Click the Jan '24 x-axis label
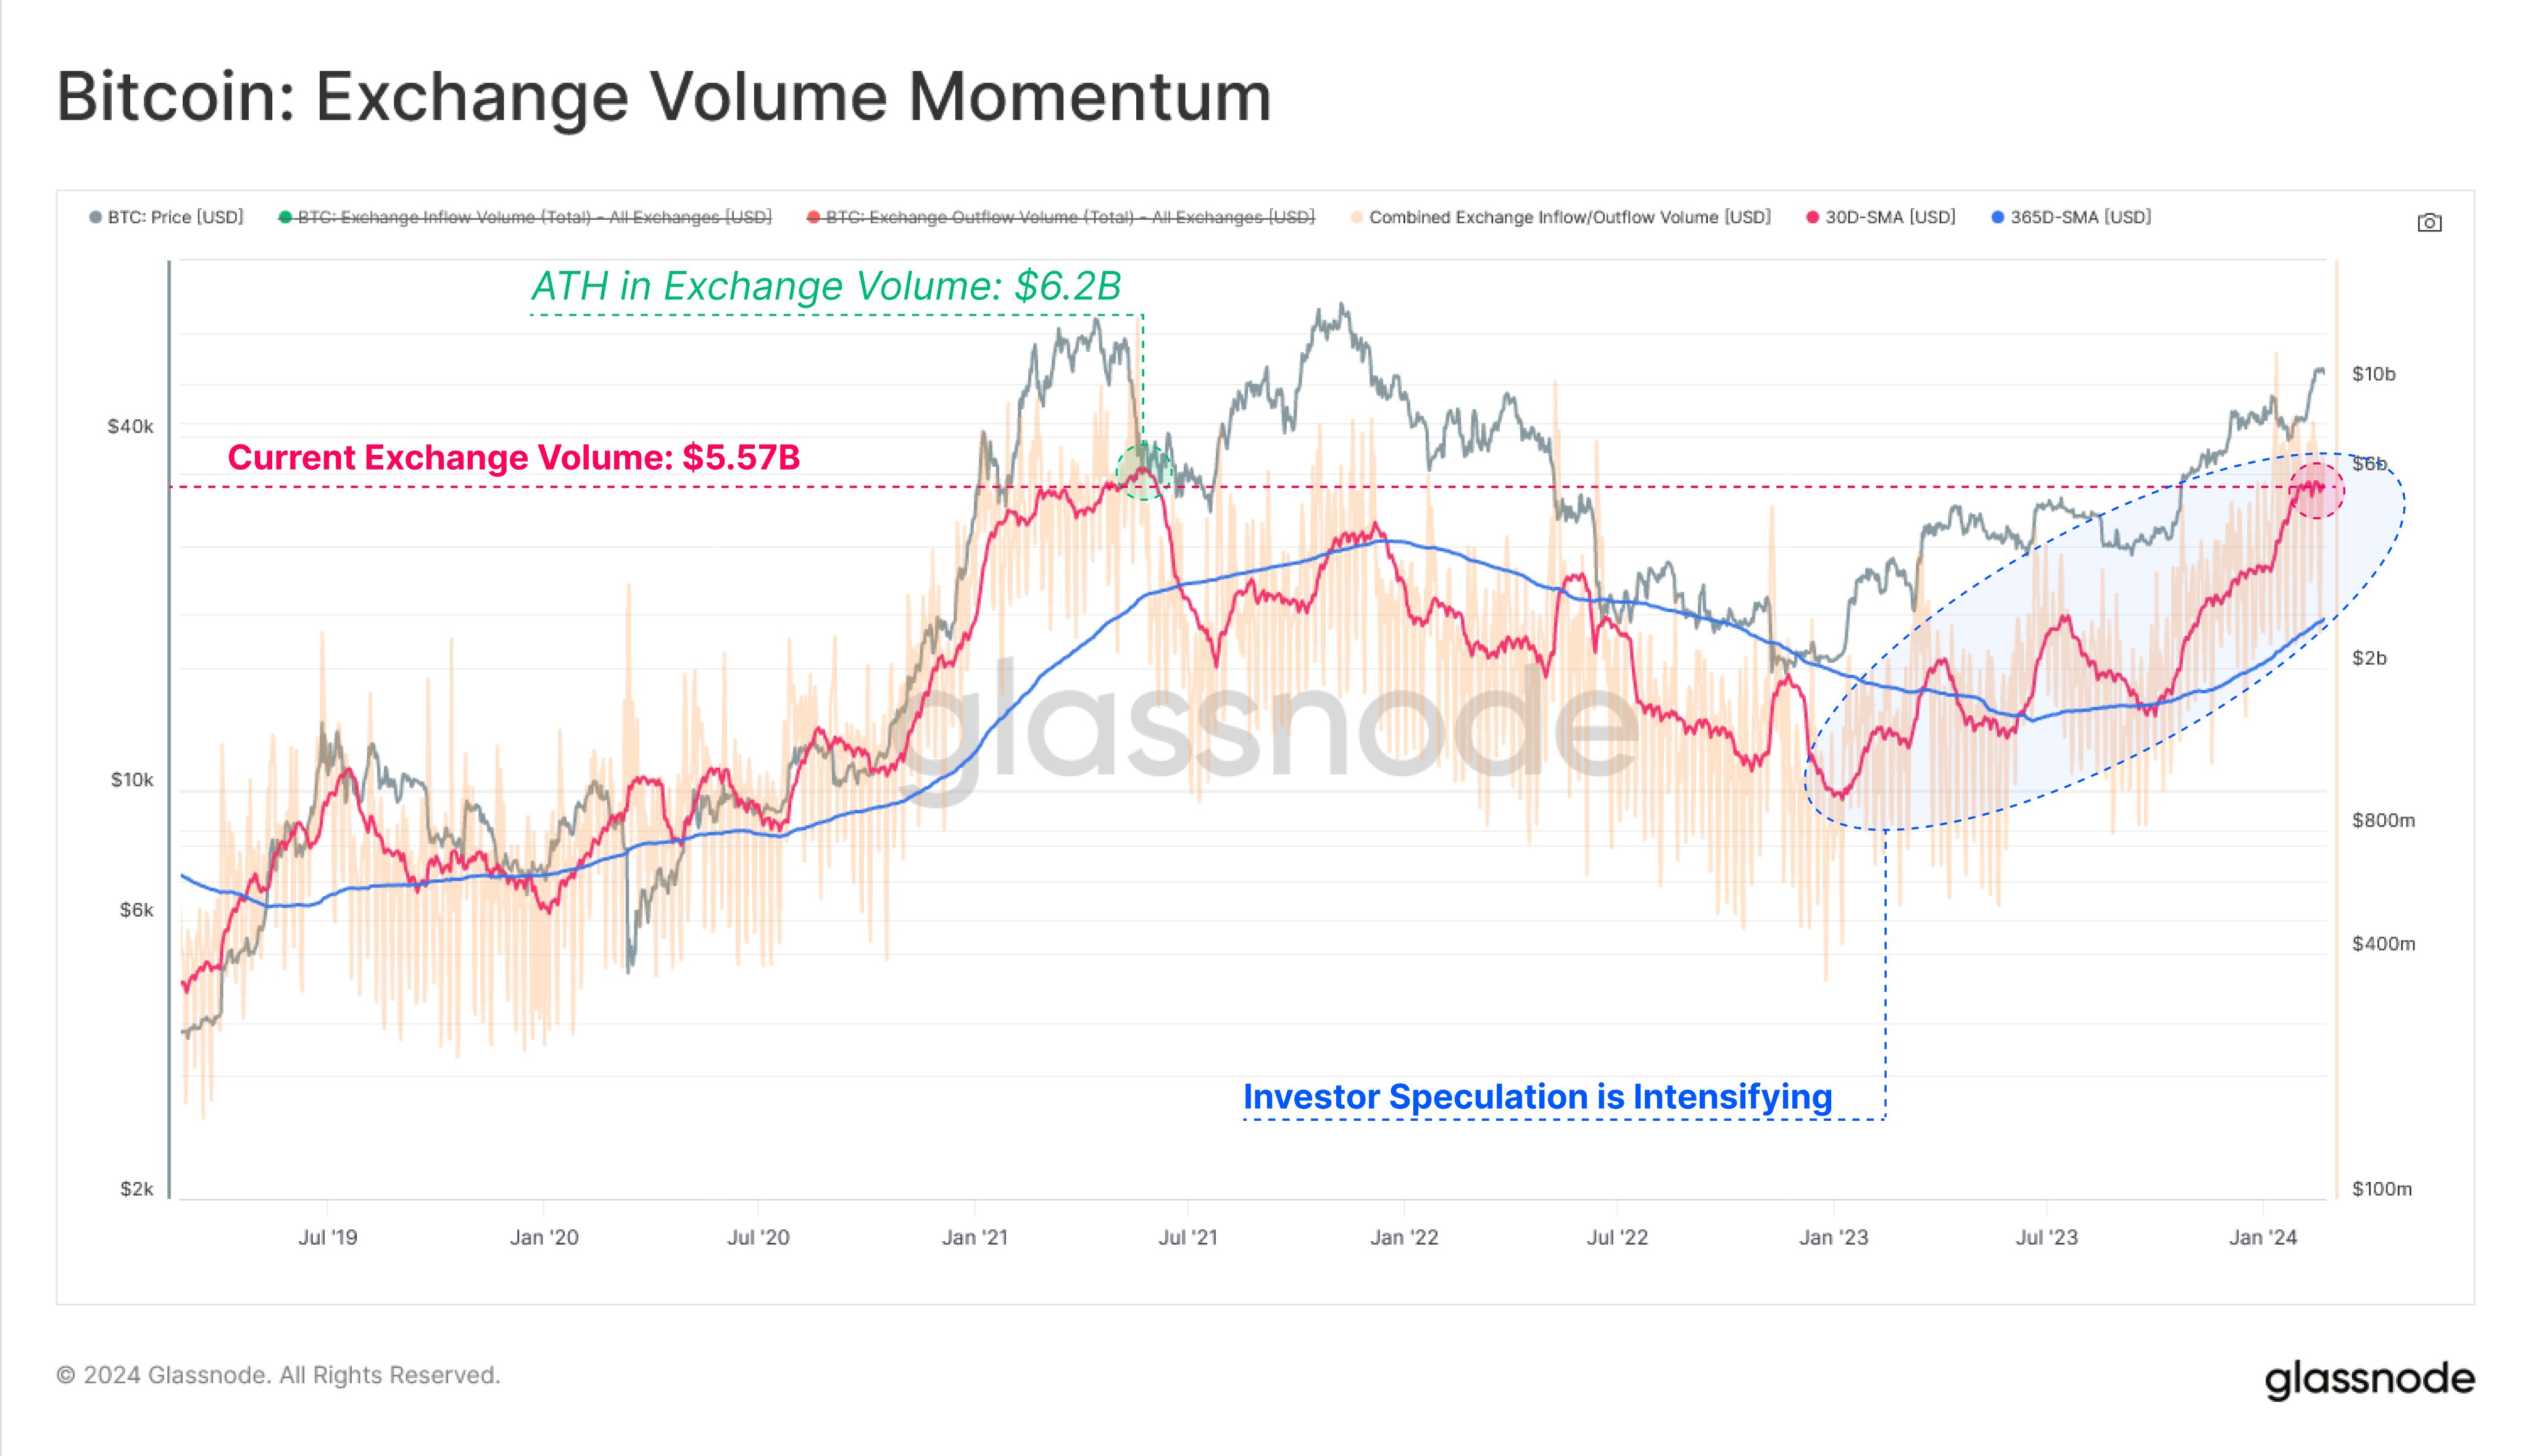The width and height of the screenshot is (2528, 1456). click(2263, 1237)
